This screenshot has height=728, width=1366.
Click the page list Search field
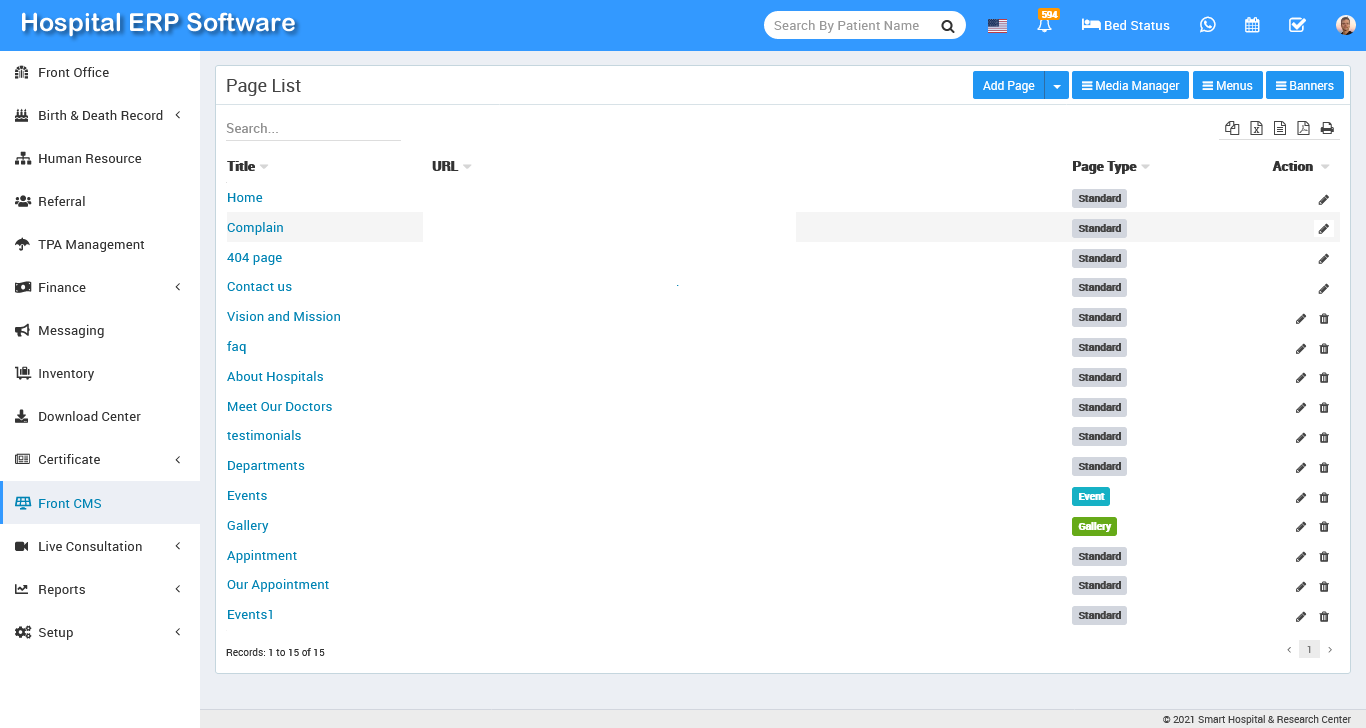point(313,128)
